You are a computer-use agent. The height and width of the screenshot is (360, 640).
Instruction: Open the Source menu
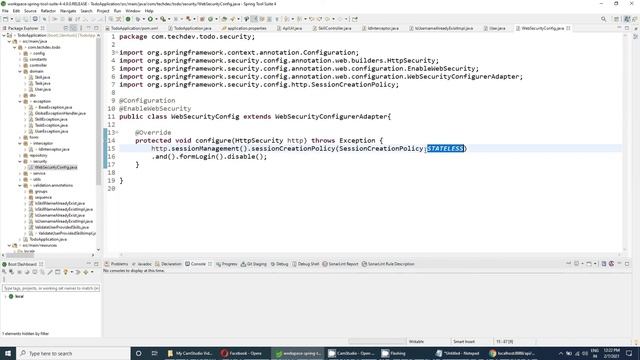(x=30, y=11)
